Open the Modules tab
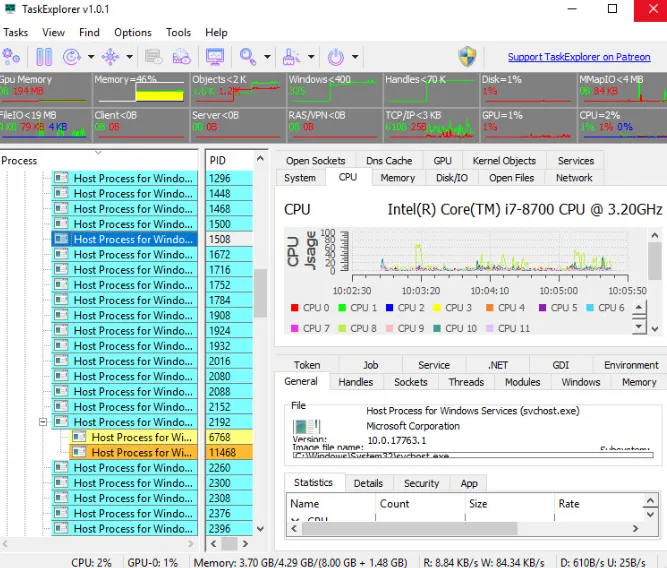667x568 pixels. coord(522,382)
